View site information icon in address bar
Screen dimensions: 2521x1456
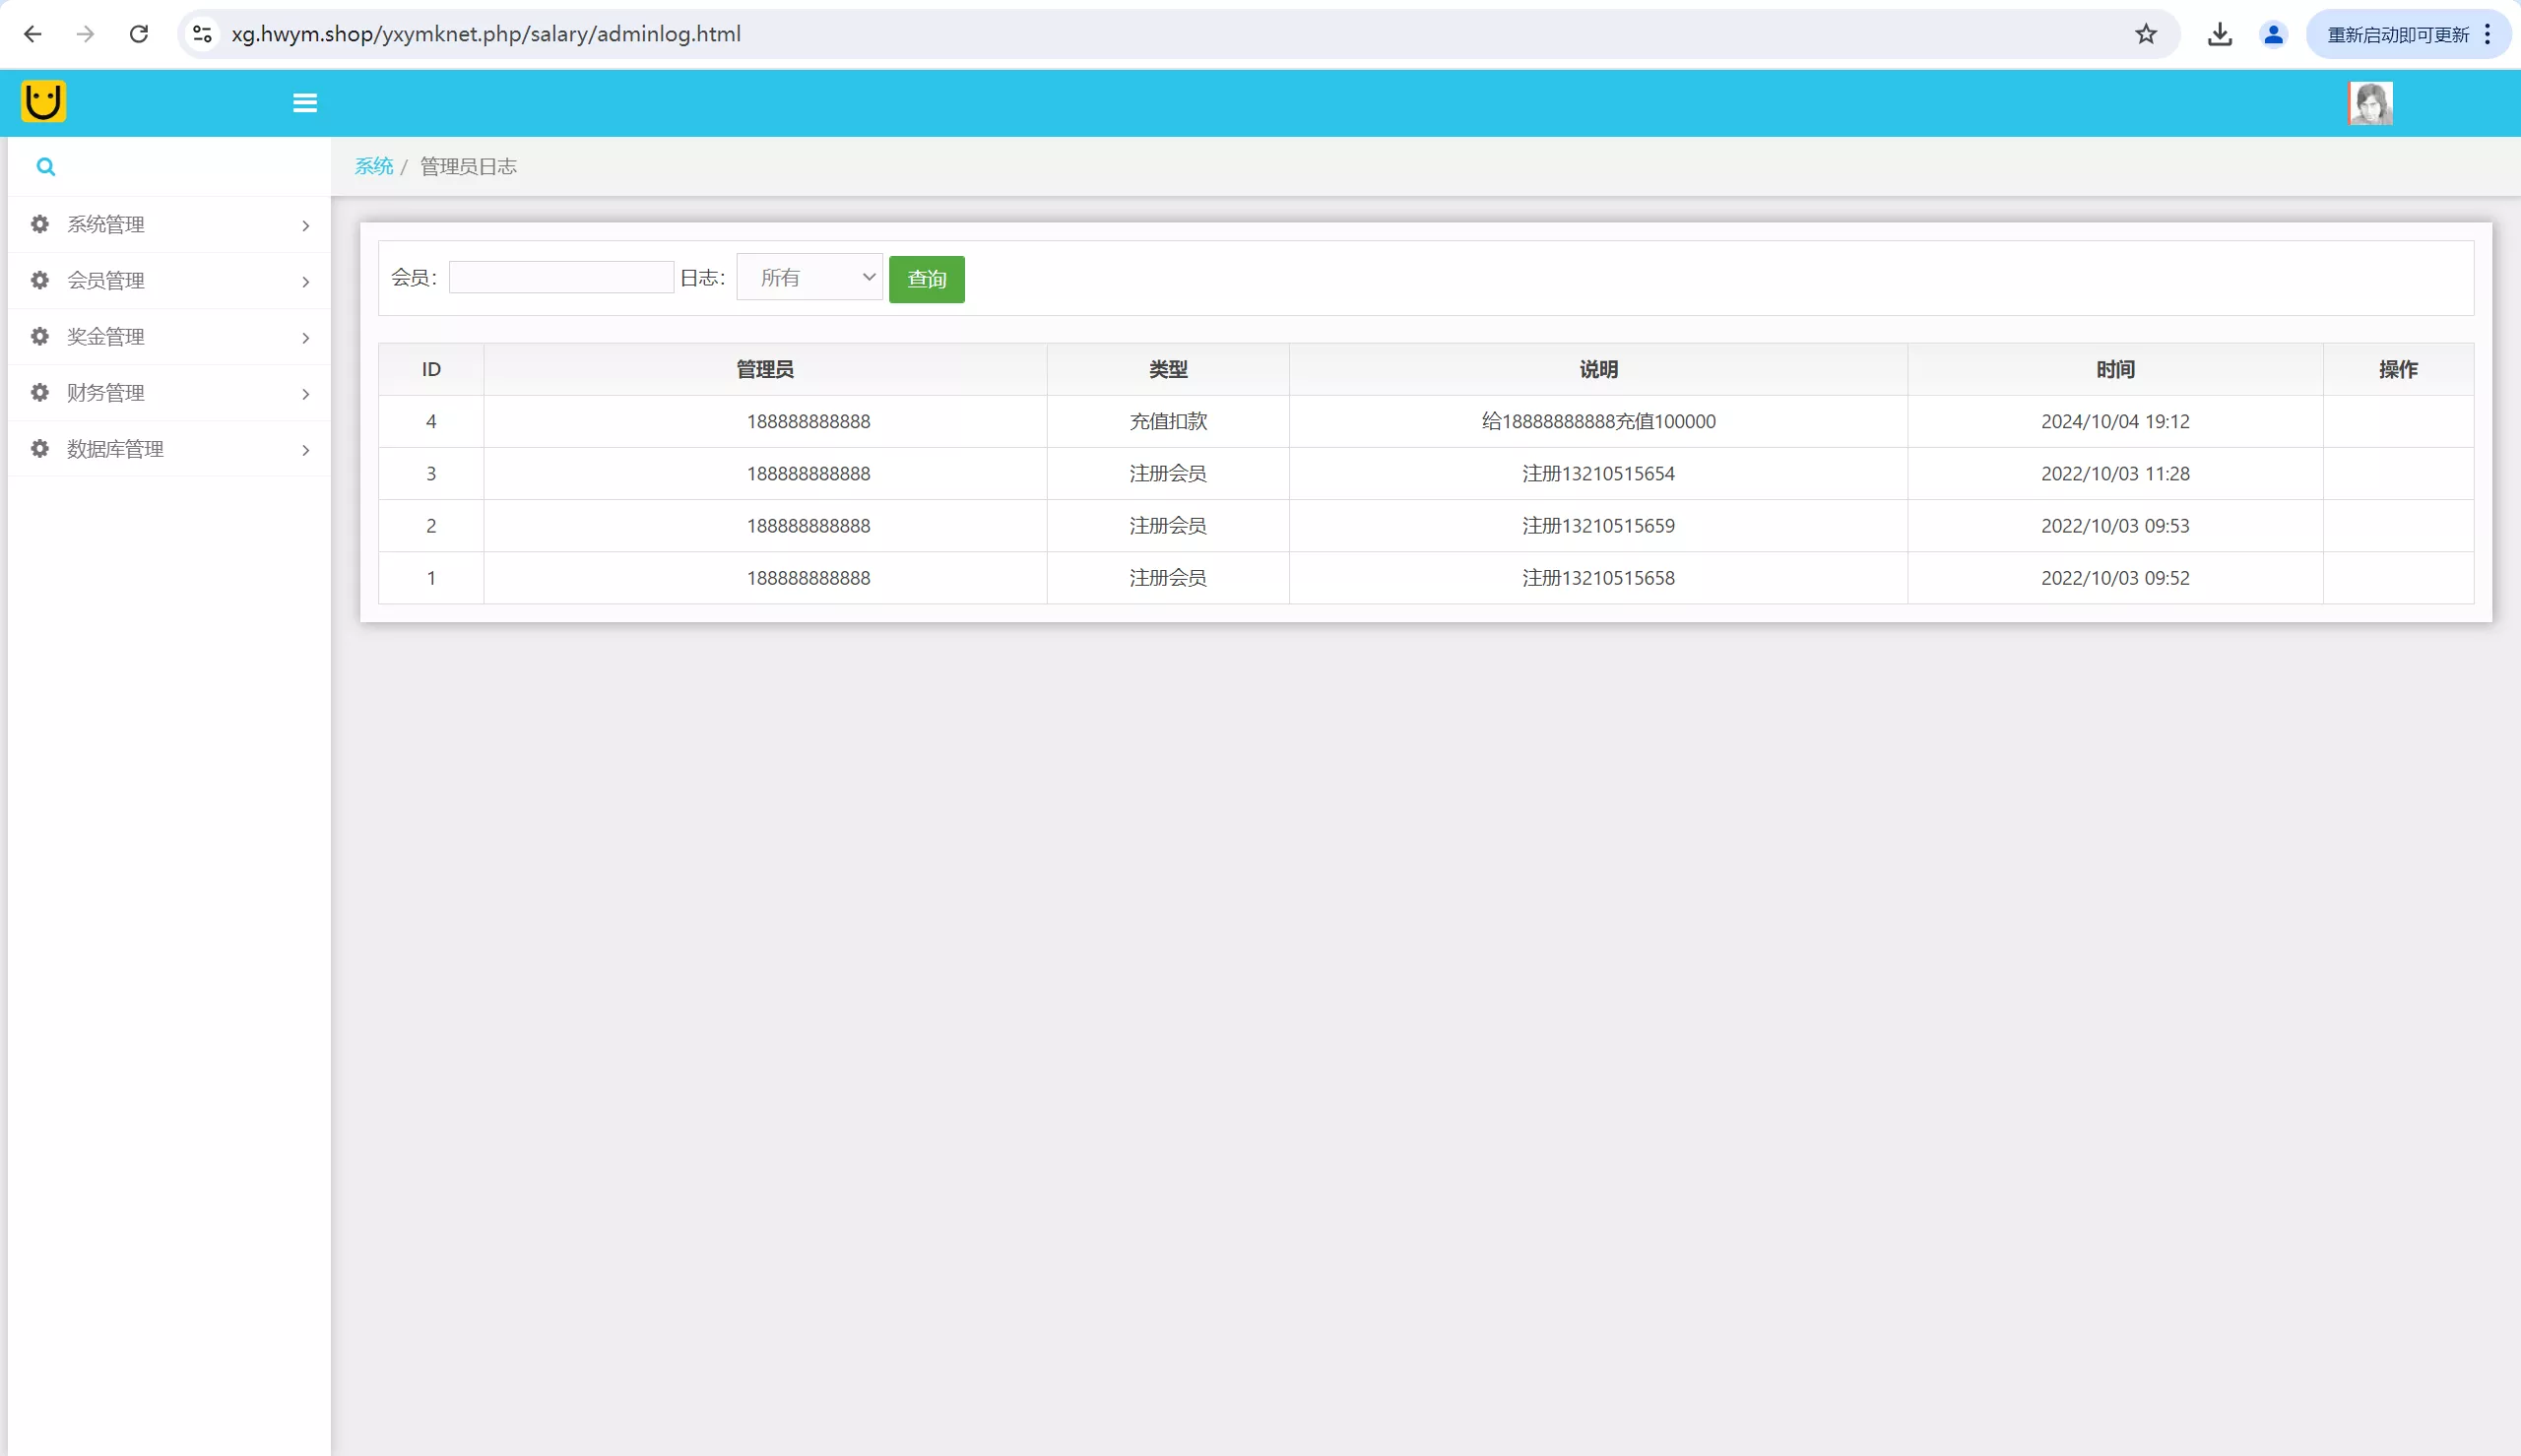(x=202, y=34)
